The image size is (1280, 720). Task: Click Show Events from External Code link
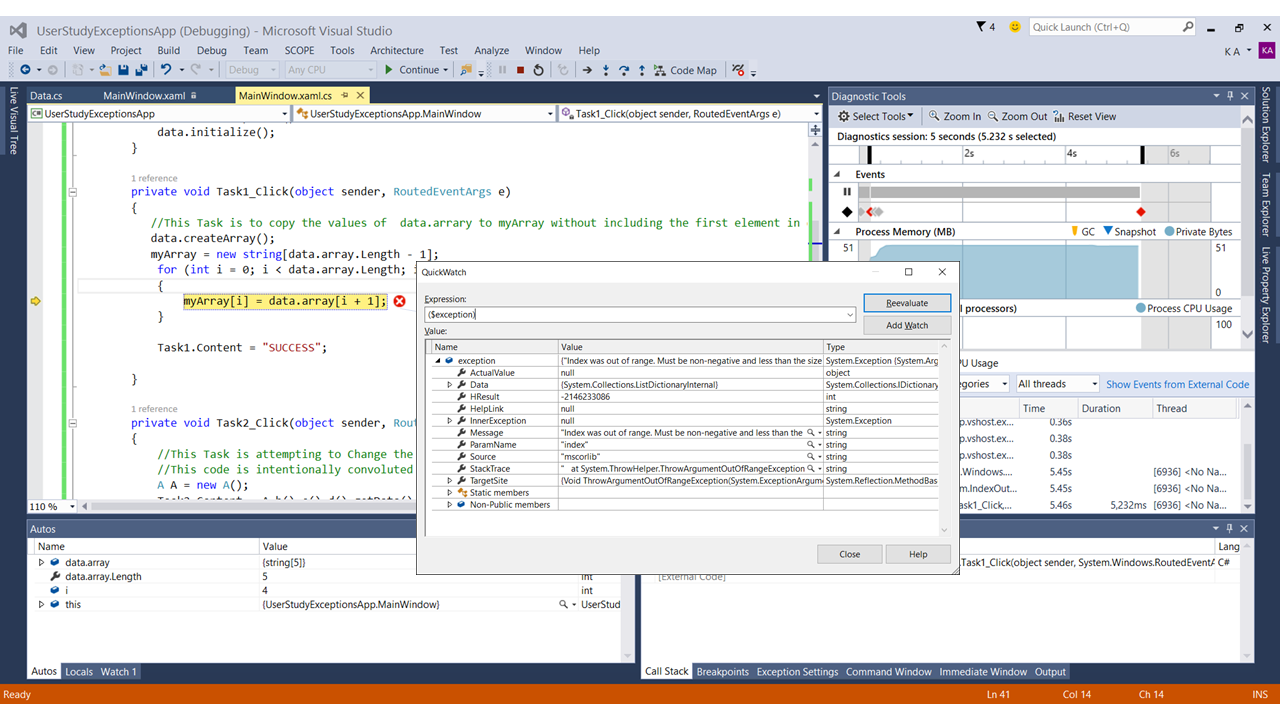(x=1178, y=384)
